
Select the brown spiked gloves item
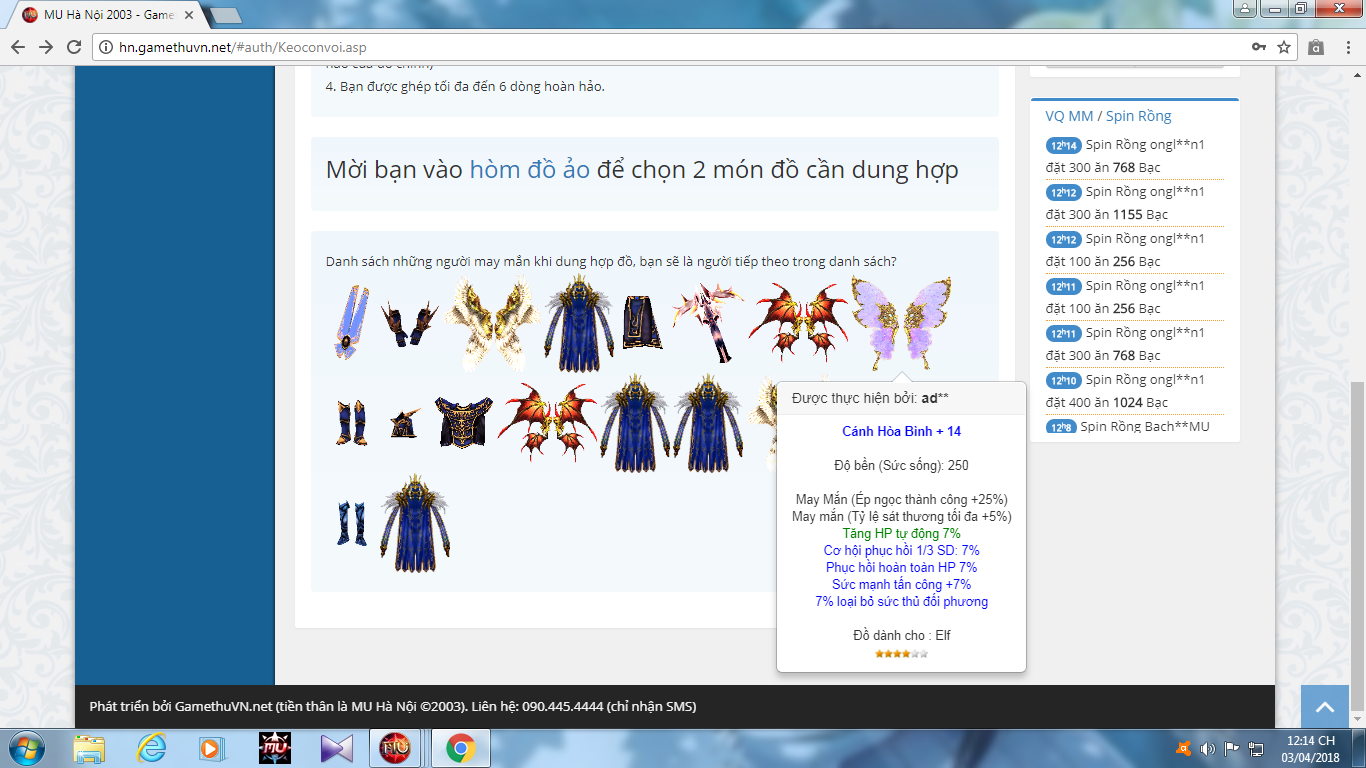[409, 323]
